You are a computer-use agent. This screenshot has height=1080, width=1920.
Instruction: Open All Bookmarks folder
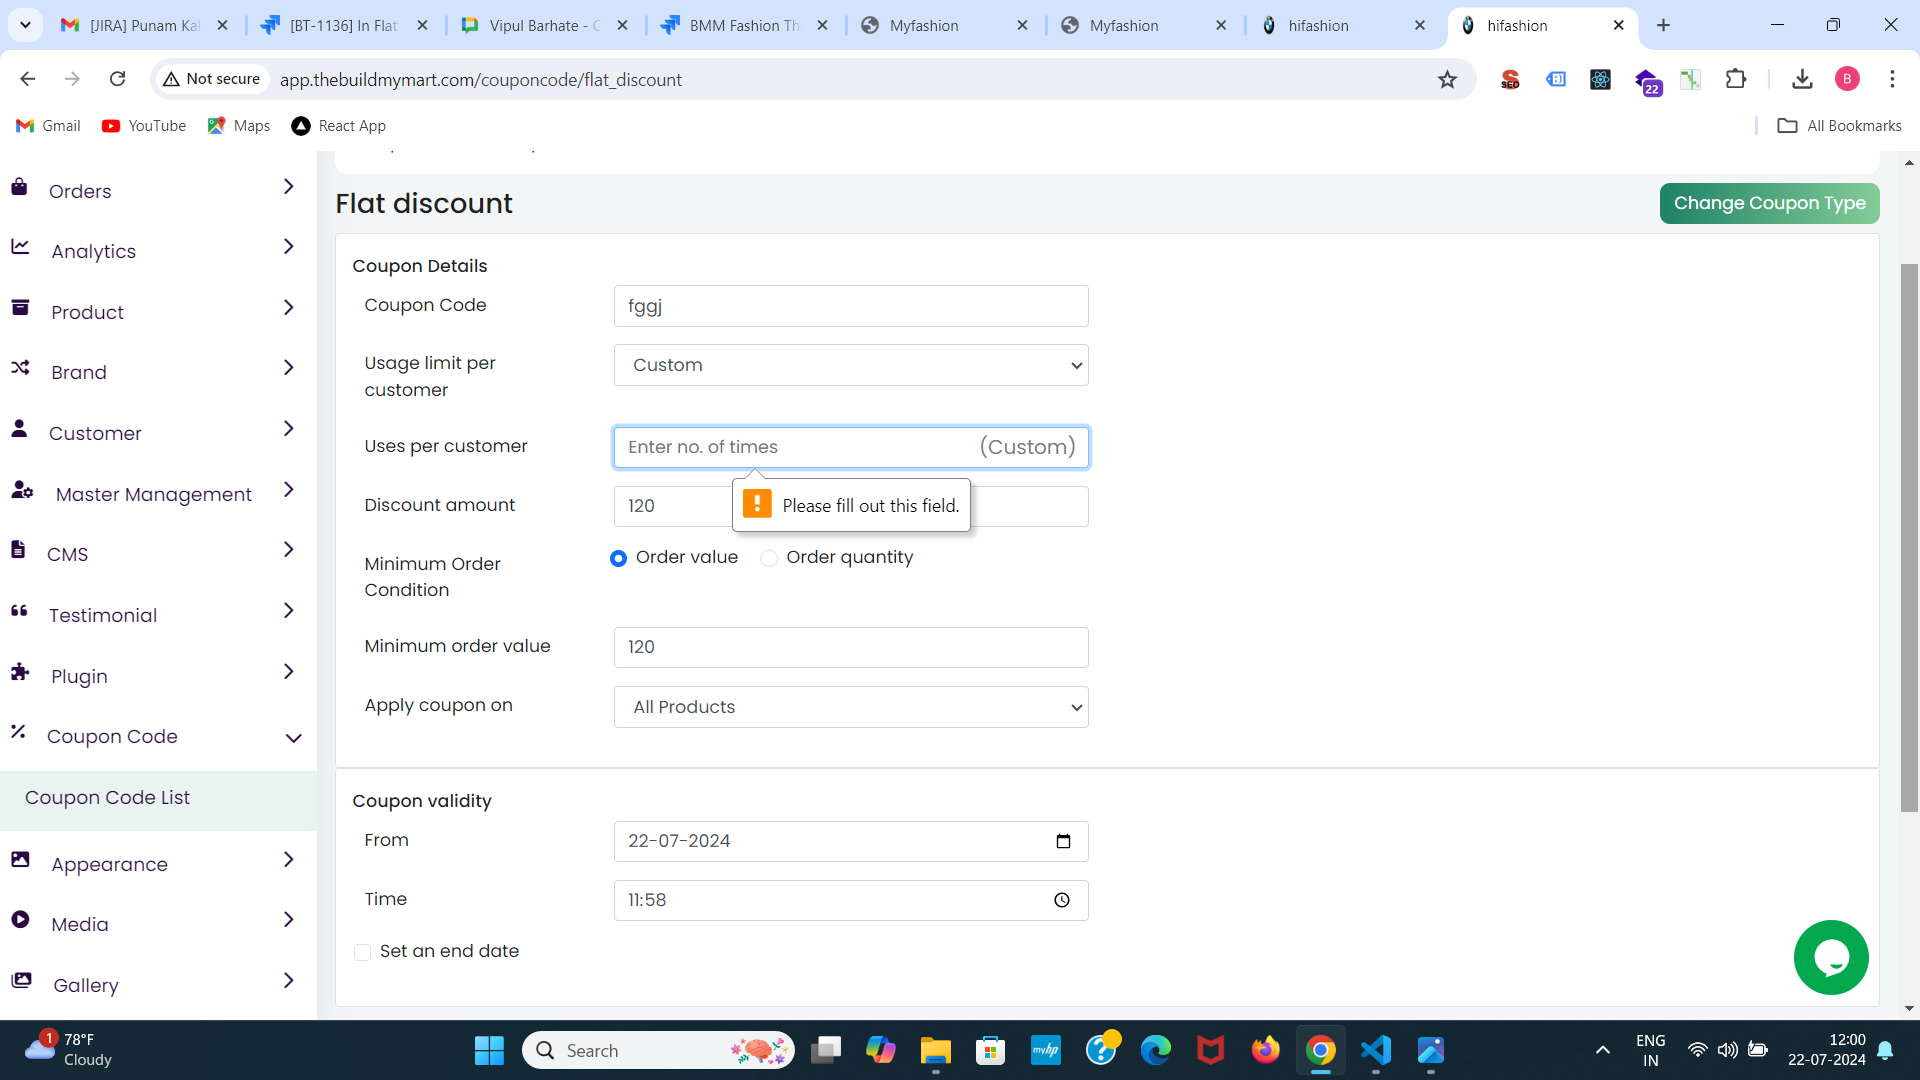point(1840,126)
